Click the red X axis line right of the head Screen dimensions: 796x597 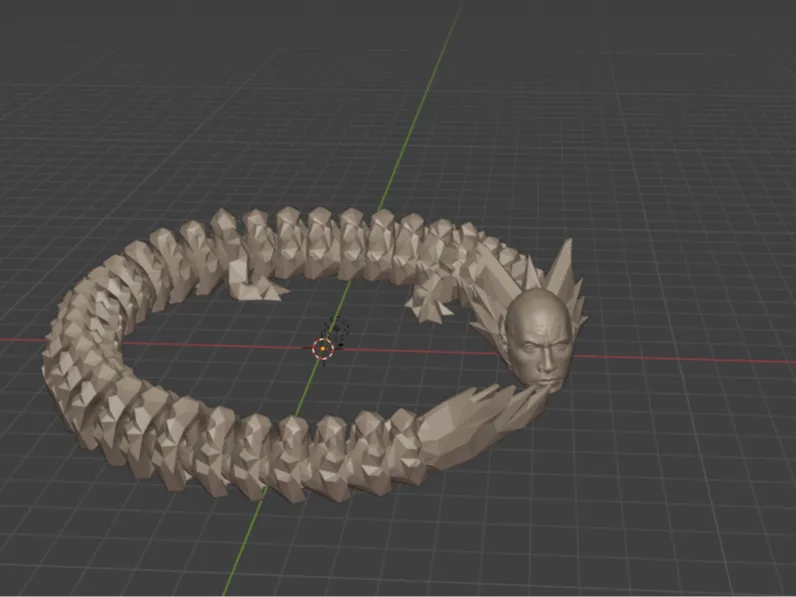point(685,359)
